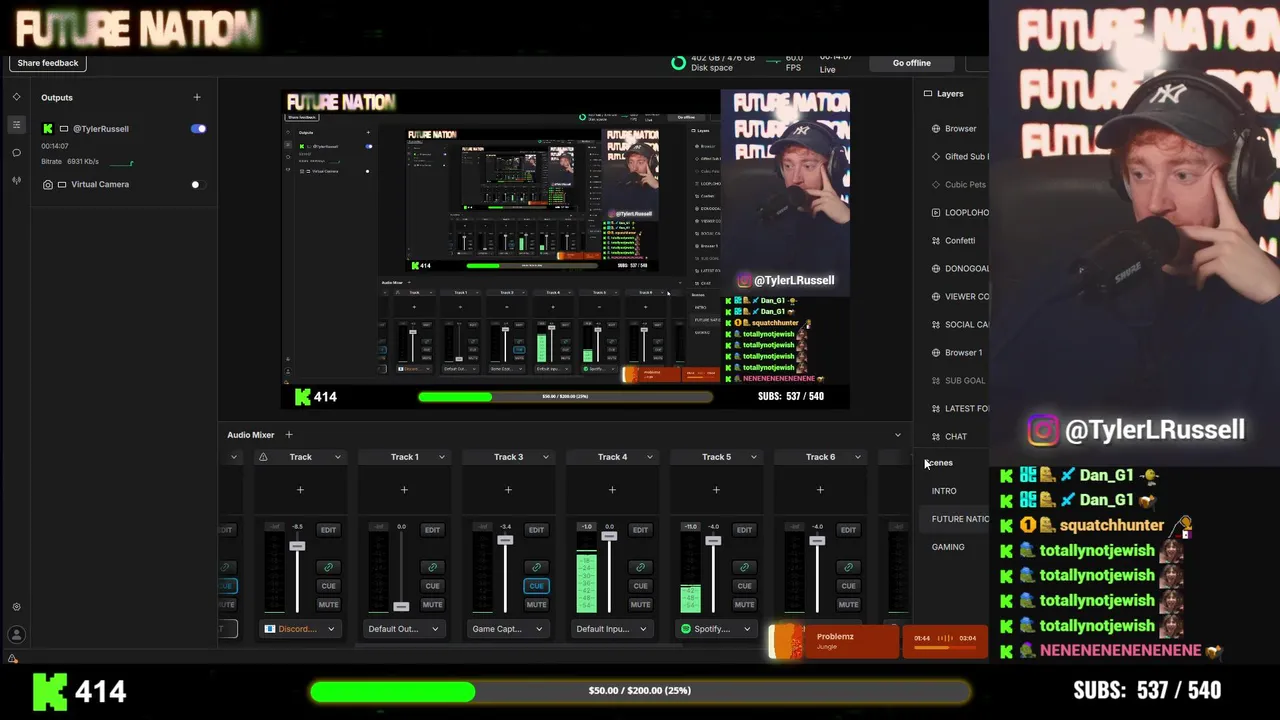Add effect slot on Discord Track
The width and height of the screenshot is (1280, 720).
click(x=300, y=490)
